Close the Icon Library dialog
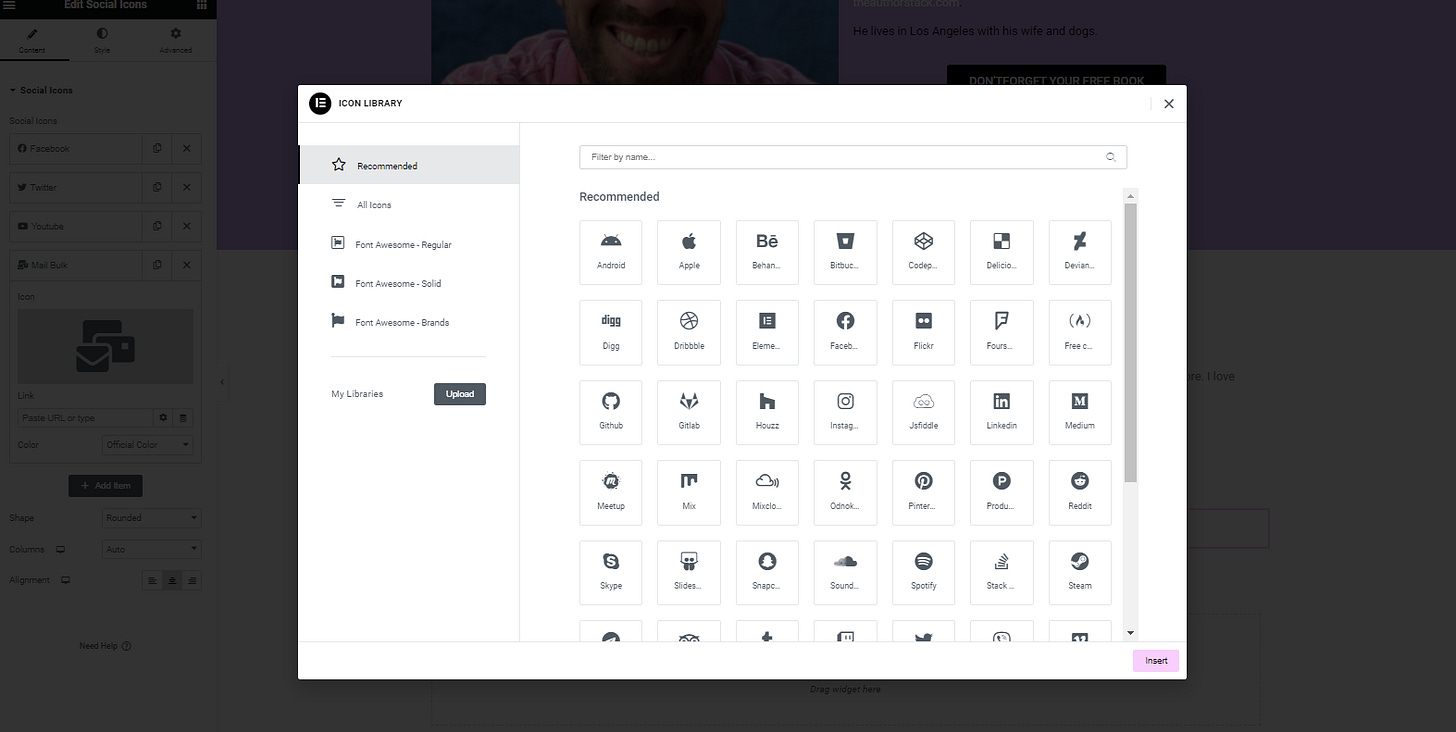Viewport: 1456px width, 732px height. pos(1168,104)
